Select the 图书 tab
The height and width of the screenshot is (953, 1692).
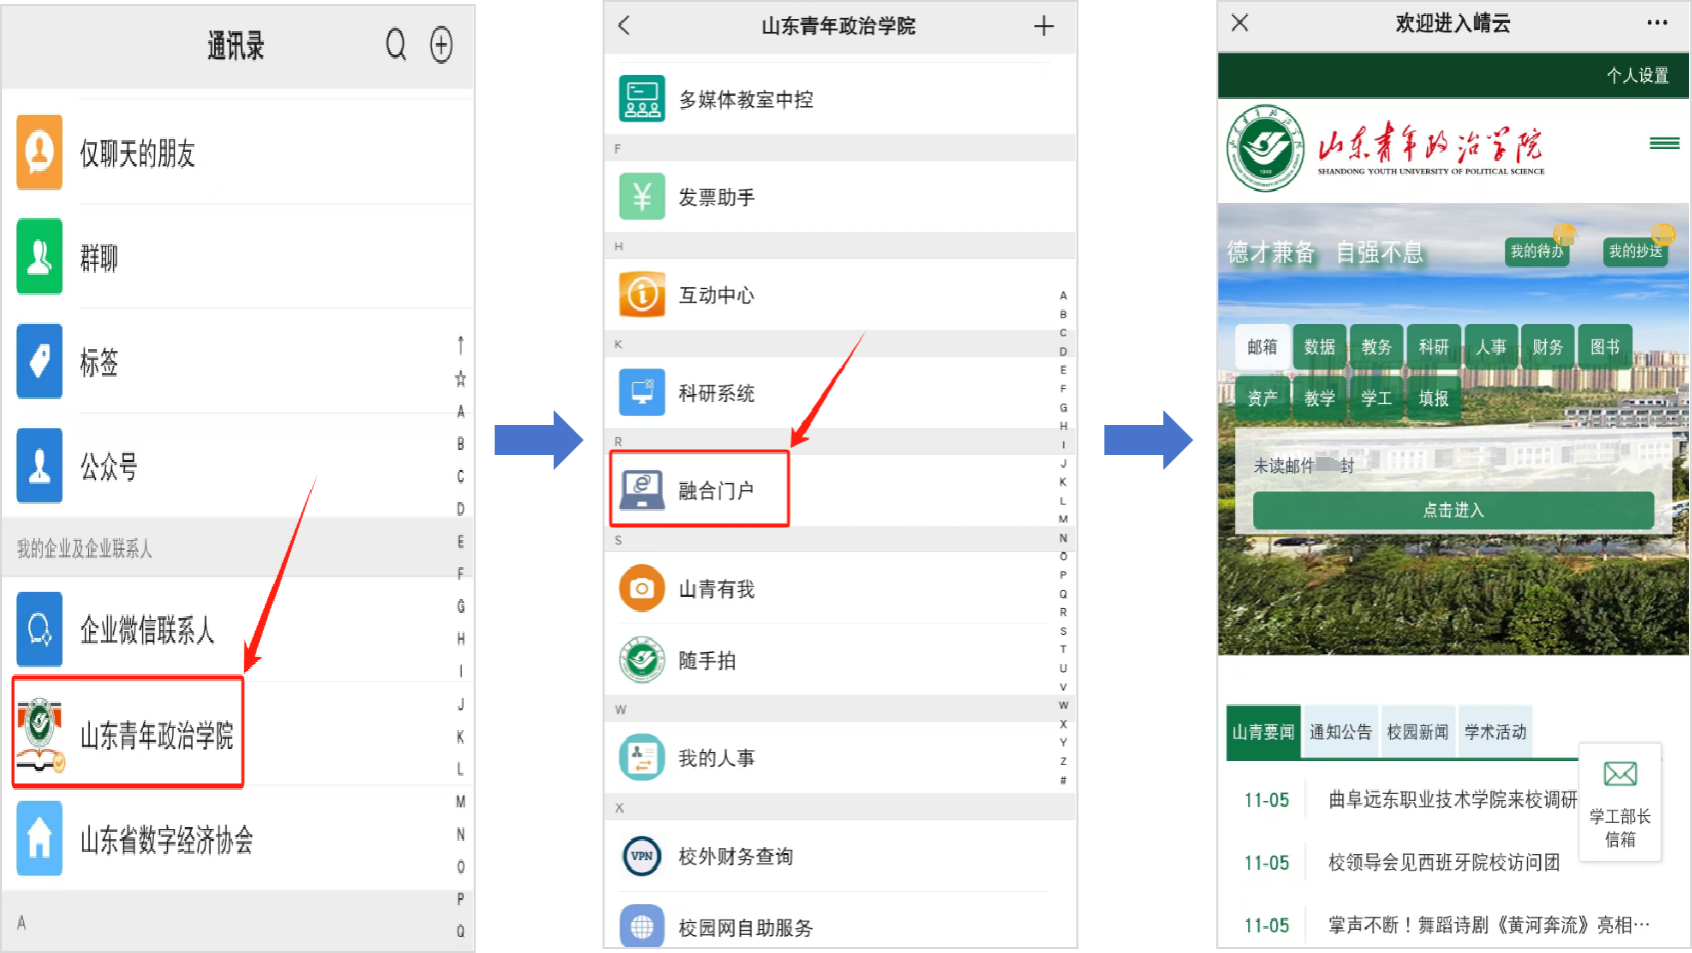1604,347
